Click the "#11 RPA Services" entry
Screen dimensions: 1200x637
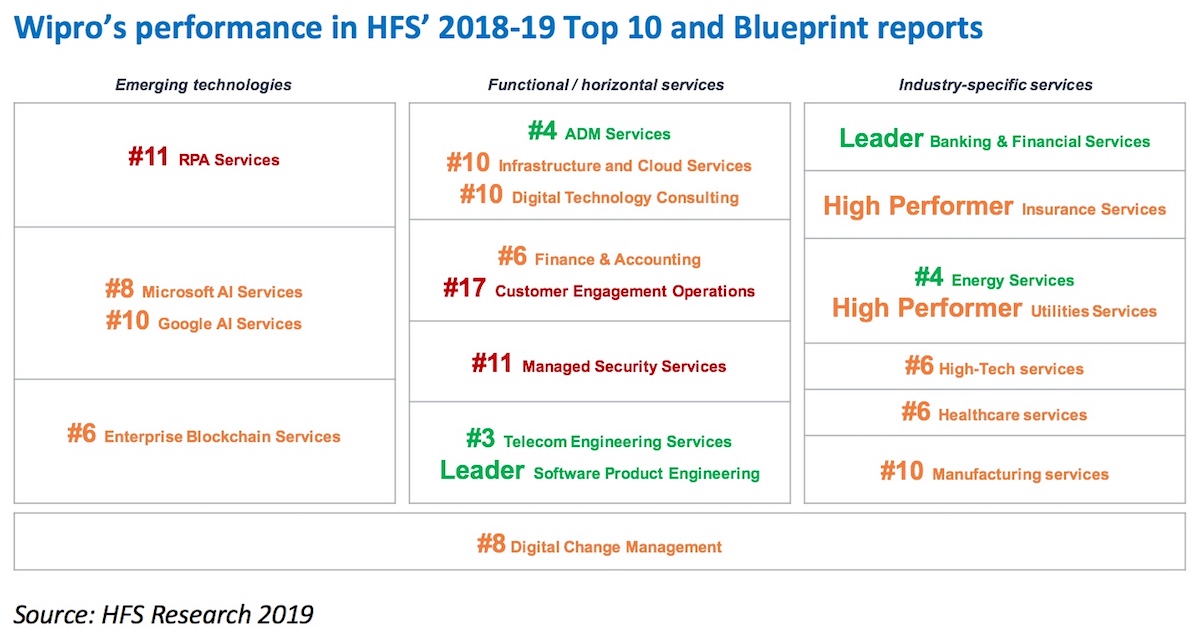tap(204, 158)
